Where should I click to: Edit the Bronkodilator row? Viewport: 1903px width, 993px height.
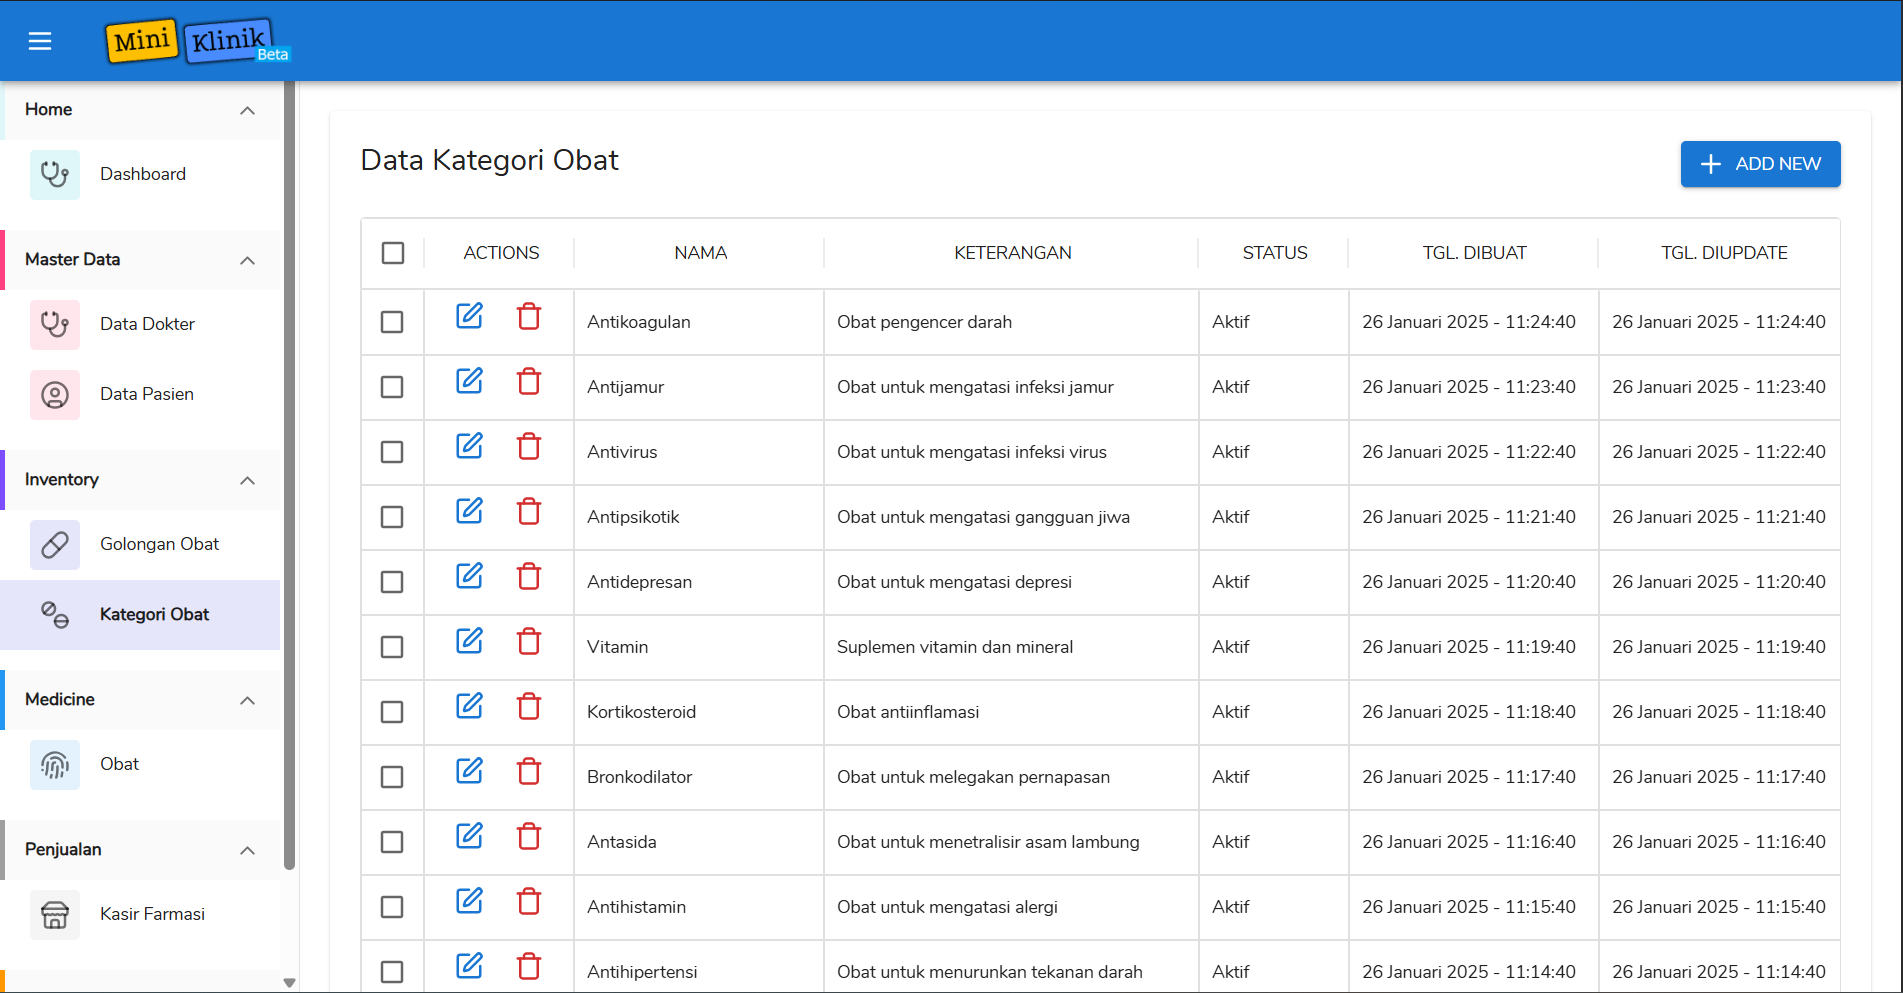click(469, 771)
